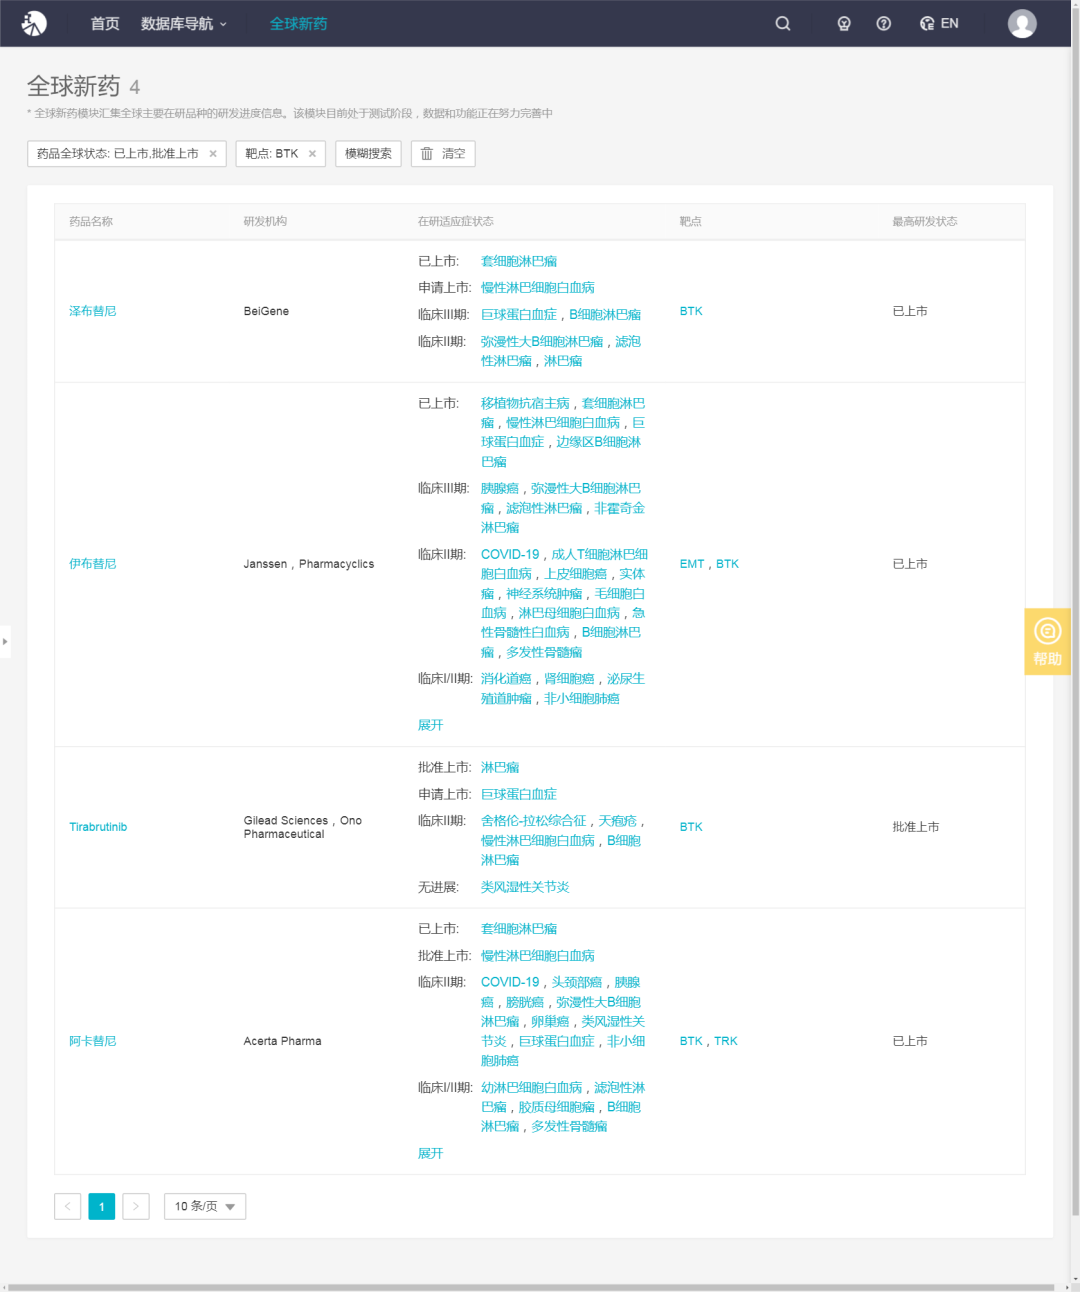Screen dimensions: 1080x1292
Task: Open the search magnifier in the header
Action: (x=783, y=24)
